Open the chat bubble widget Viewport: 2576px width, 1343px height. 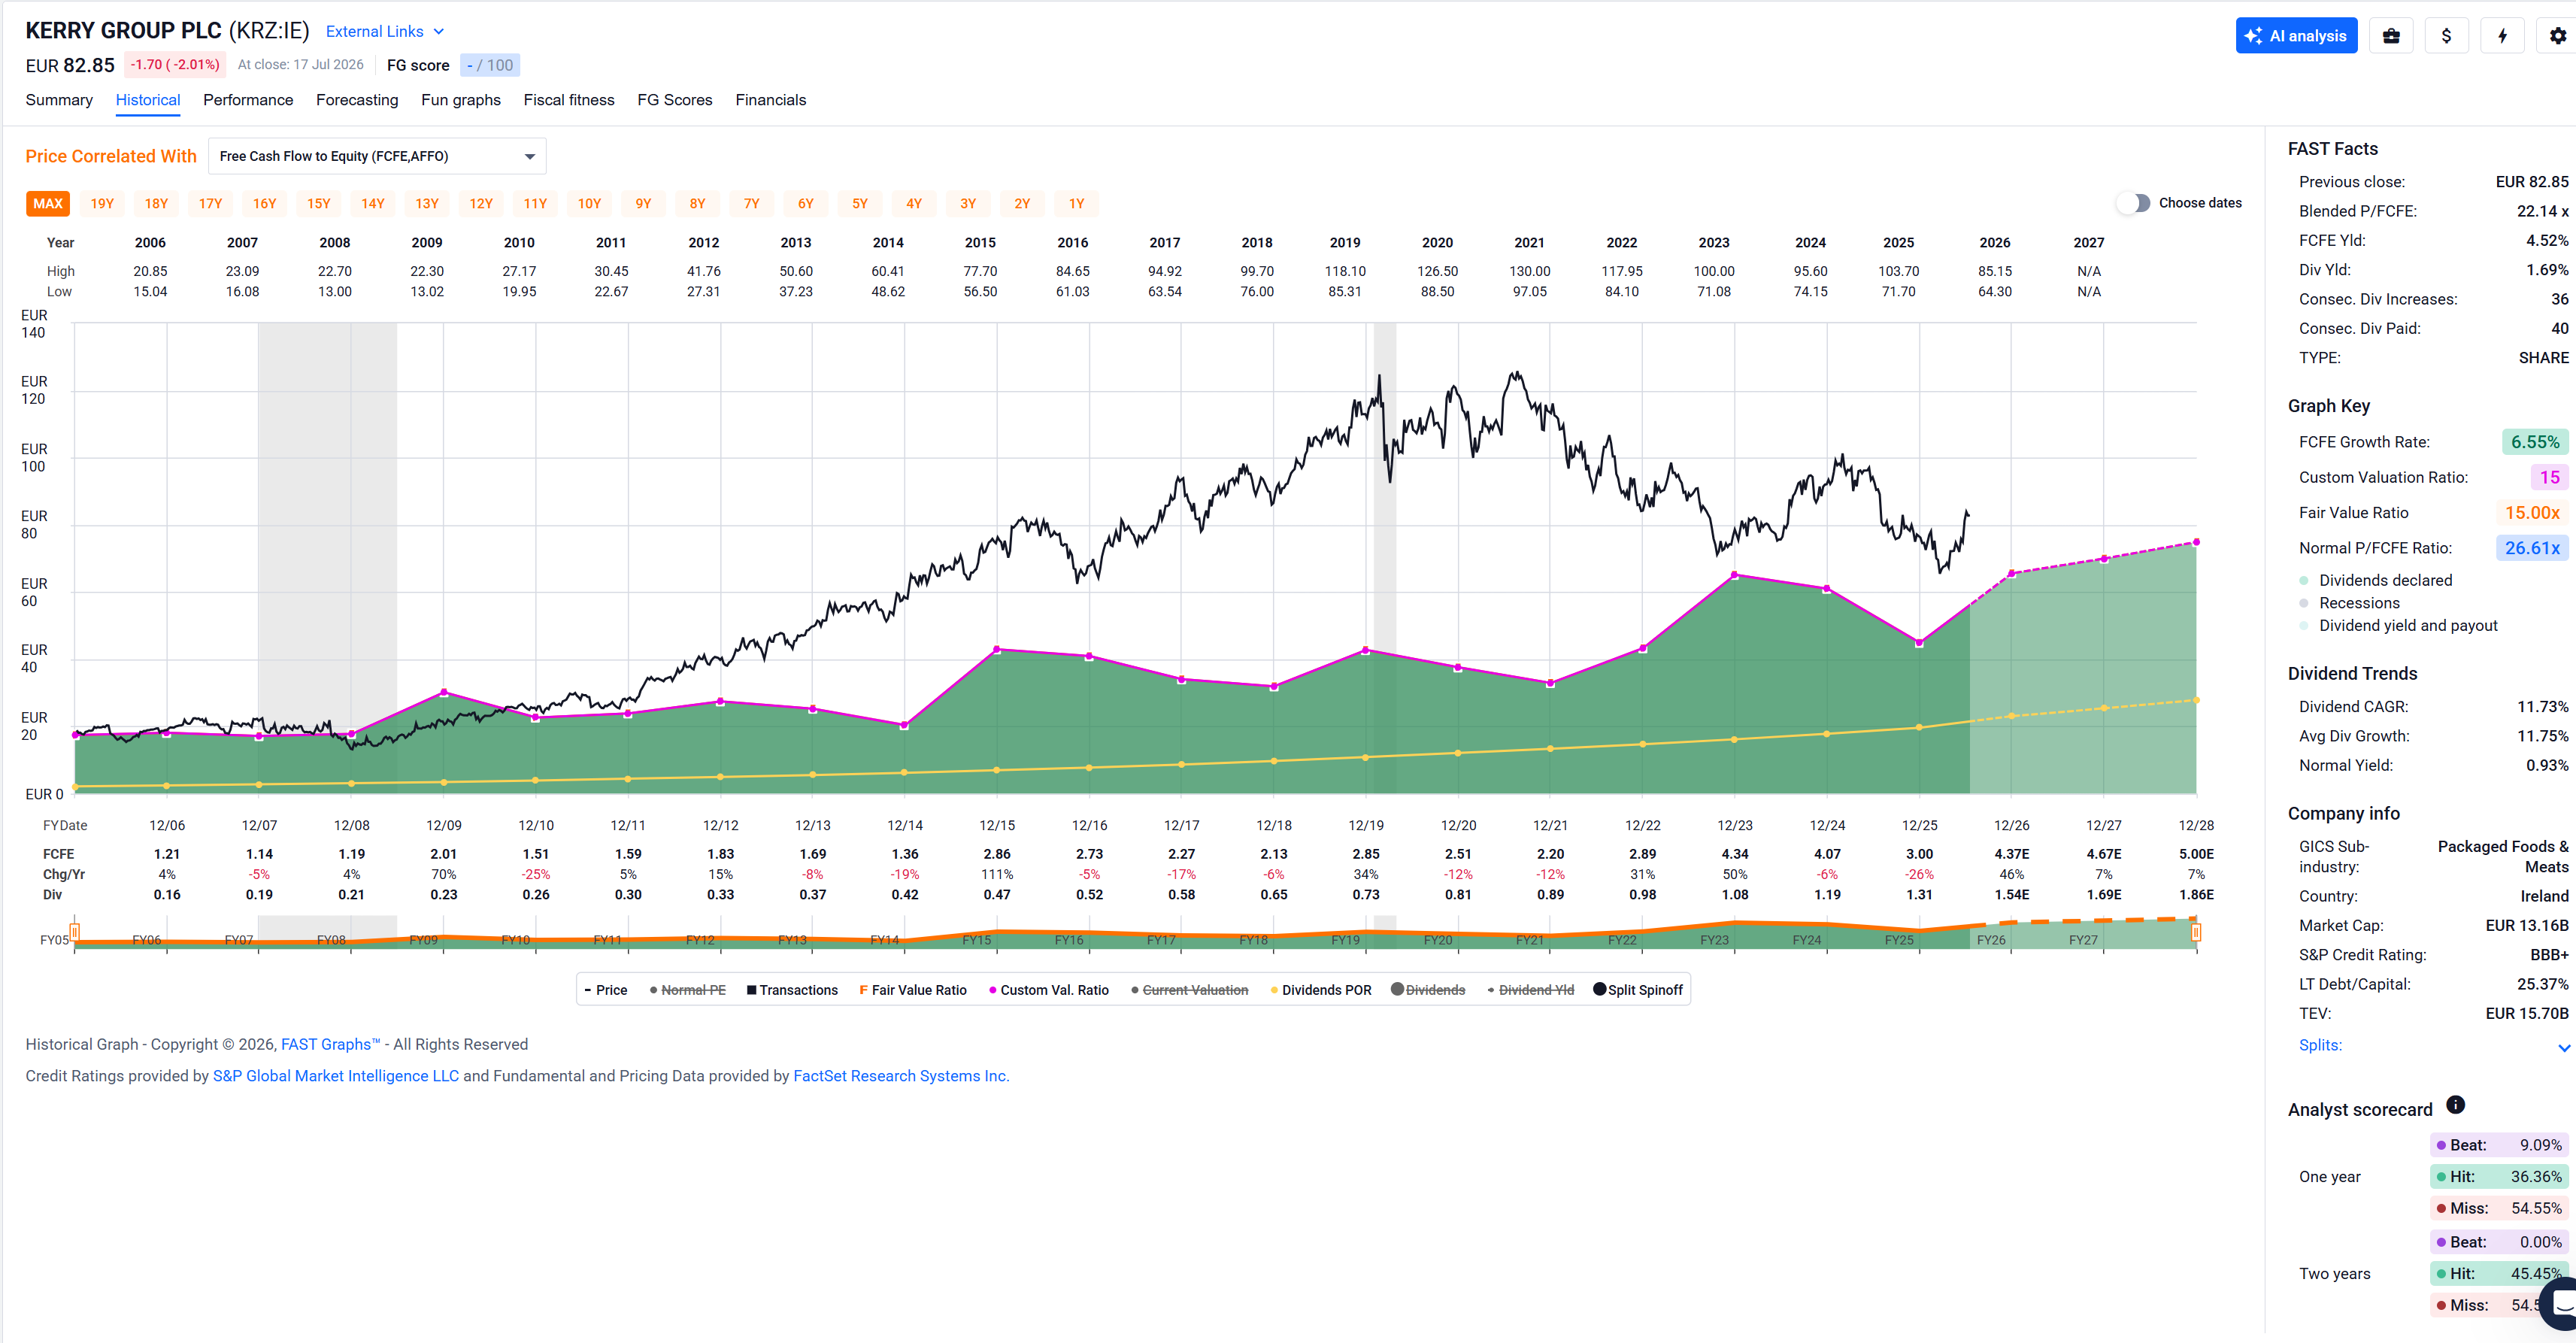coord(2560,1303)
